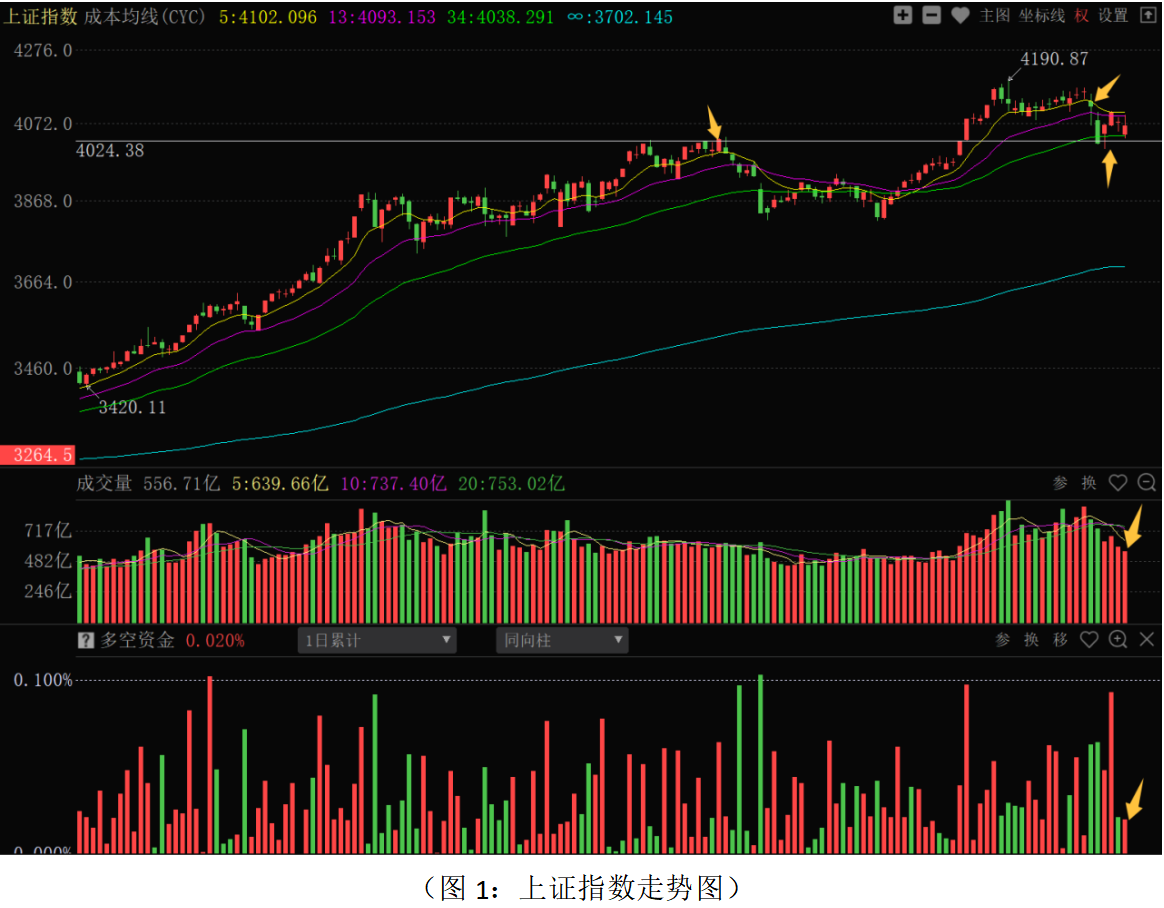Click the up-arrow maximize icon at top right
The height and width of the screenshot is (908, 1164).
coord(1147,15)
